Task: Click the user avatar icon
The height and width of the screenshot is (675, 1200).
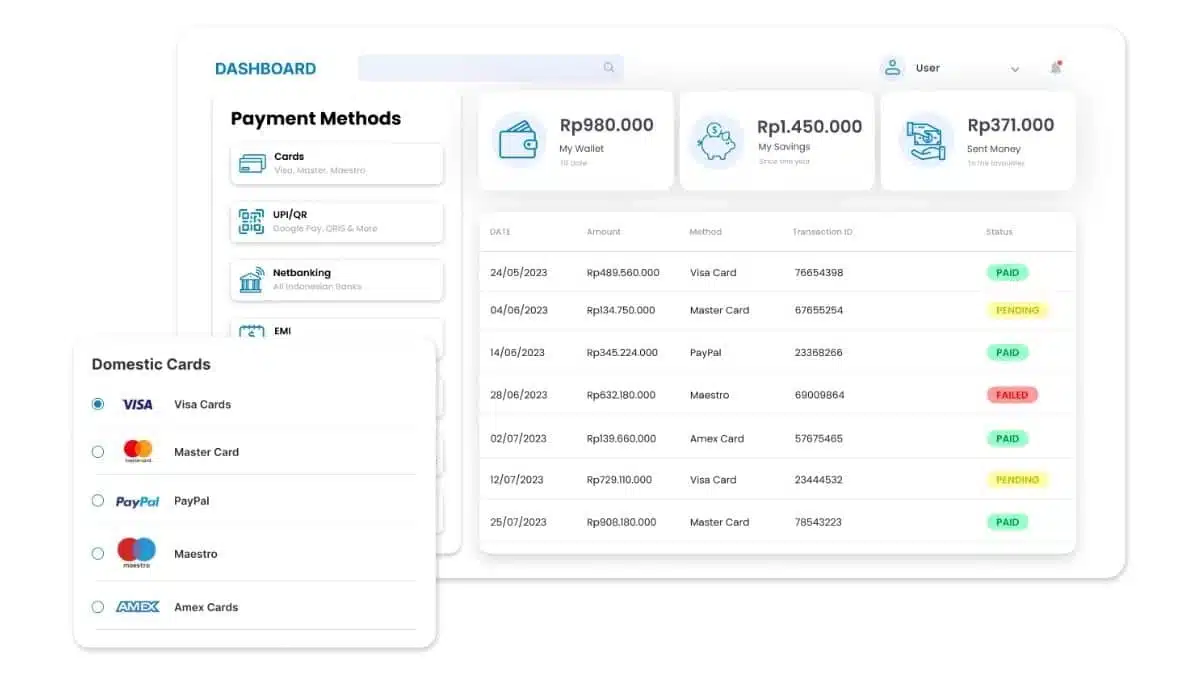Action: tap(892, 68)
